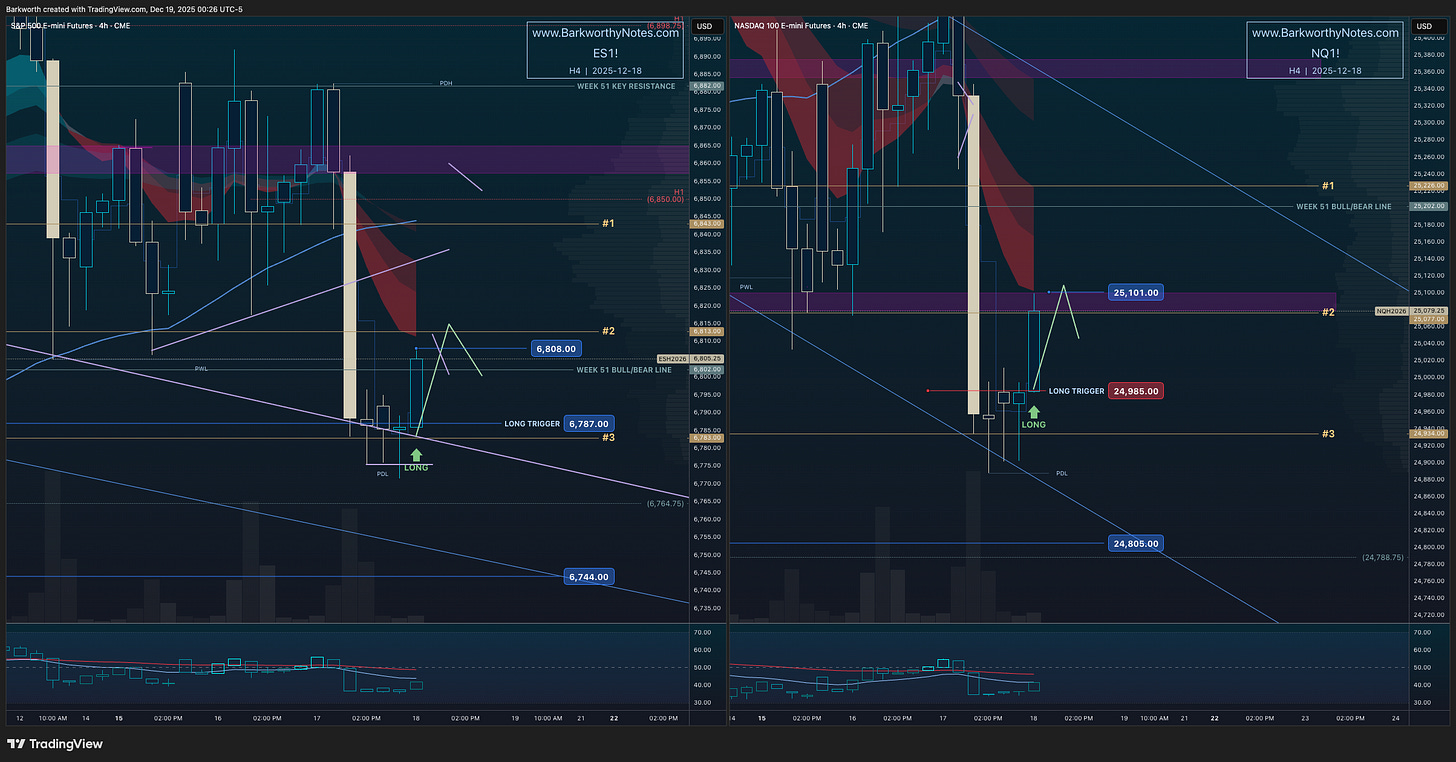
Task: Click WEEK 51 BULL/BEAR LINE on NQ chart
Action: tap(1342, 207)
